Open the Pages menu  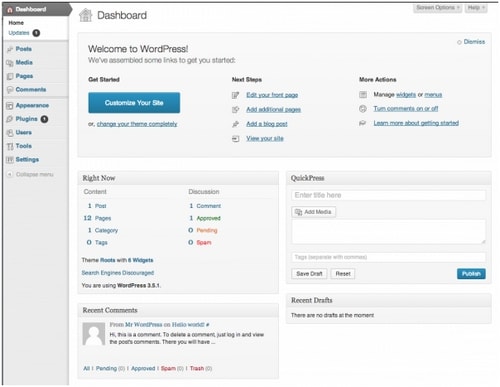pyautogui.click(x=24, y=76)
